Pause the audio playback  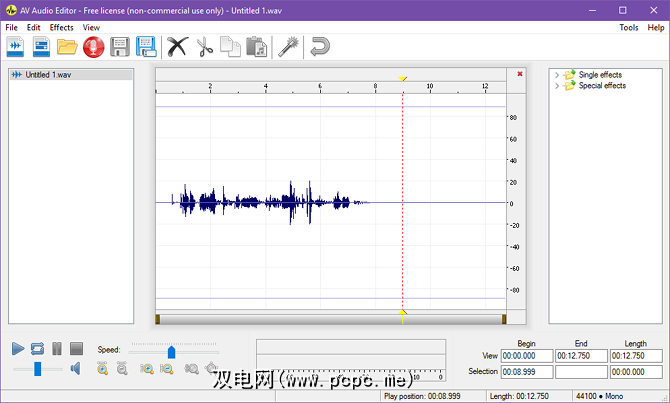[x=57, y=349]
